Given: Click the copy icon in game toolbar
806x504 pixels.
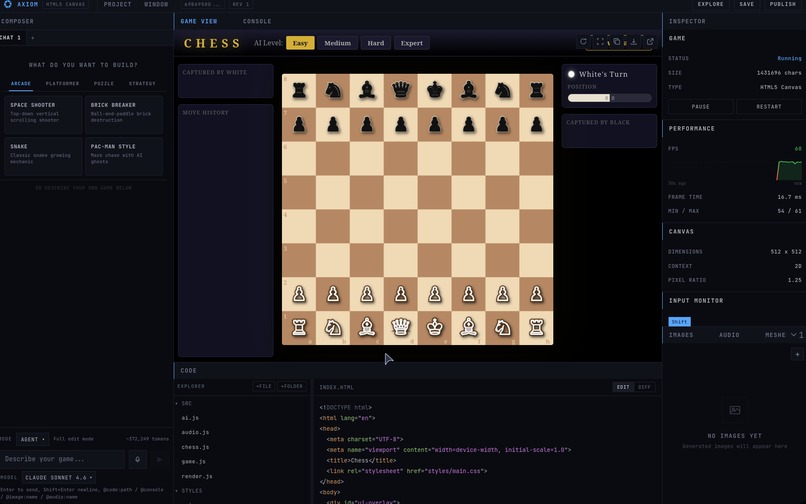Looking at the screenshot, I should tap(617, 42).
